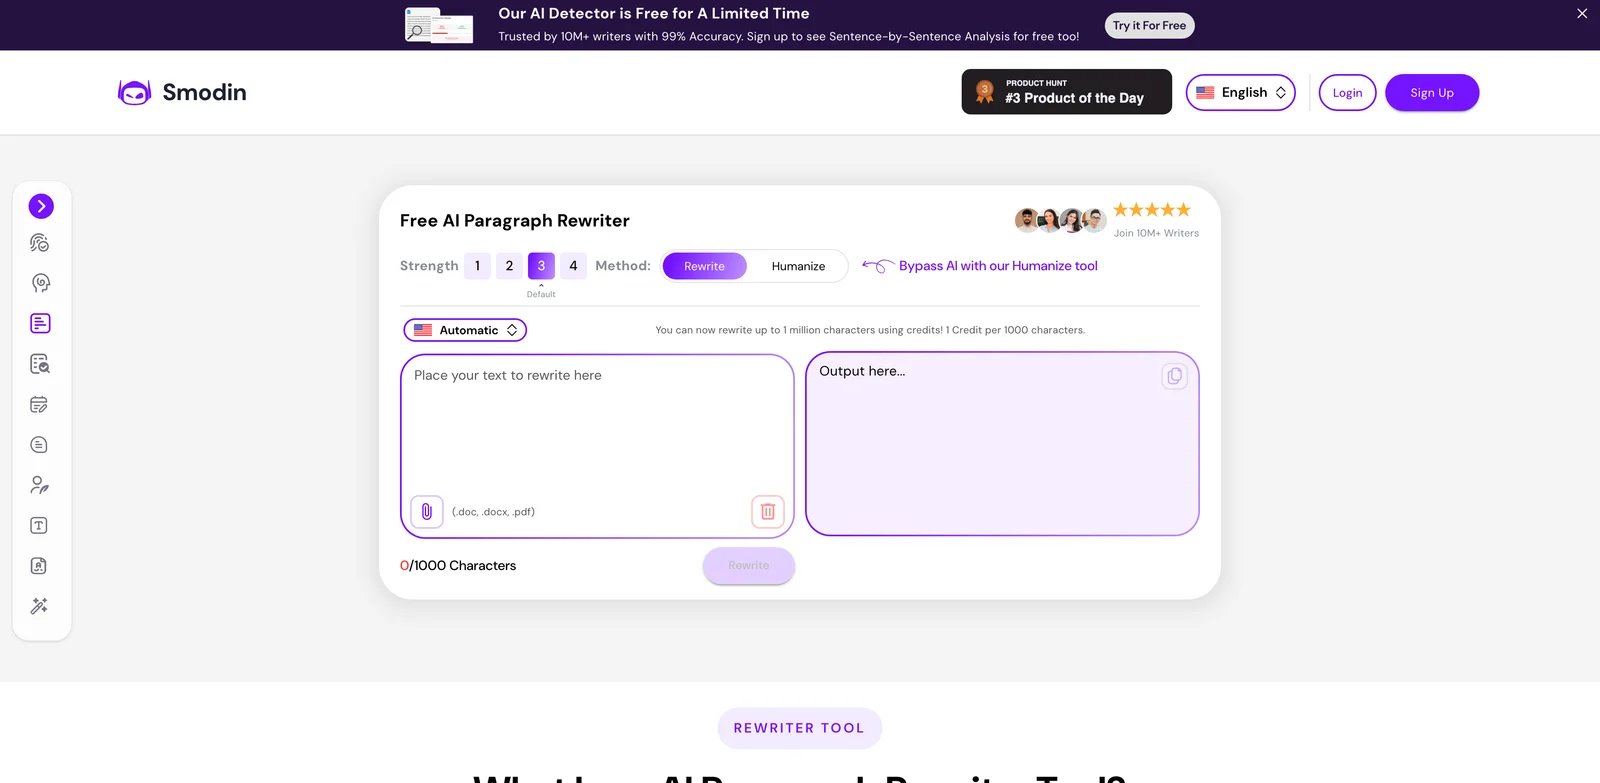This screenshot has height=783, width=1600.
Task: Click the paperclip attach file icon
Action: pyautogui.click(x=427, y=512)
